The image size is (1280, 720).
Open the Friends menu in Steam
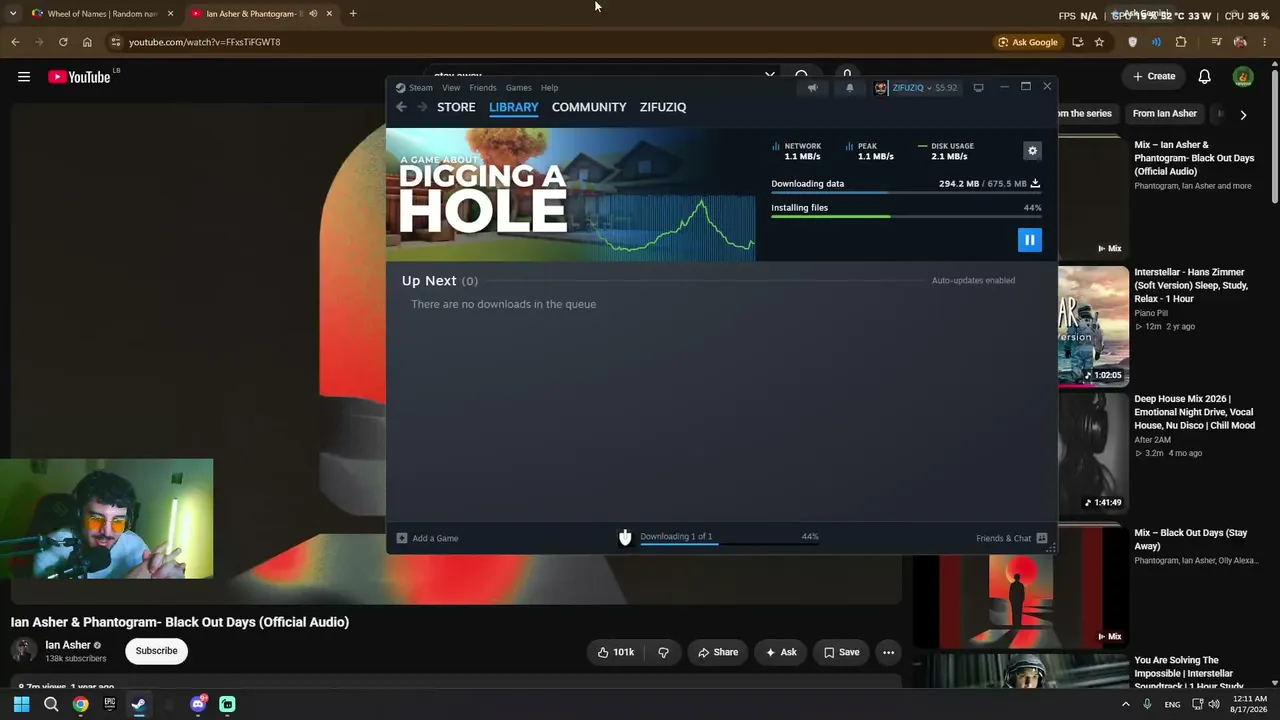coord(483,88)
